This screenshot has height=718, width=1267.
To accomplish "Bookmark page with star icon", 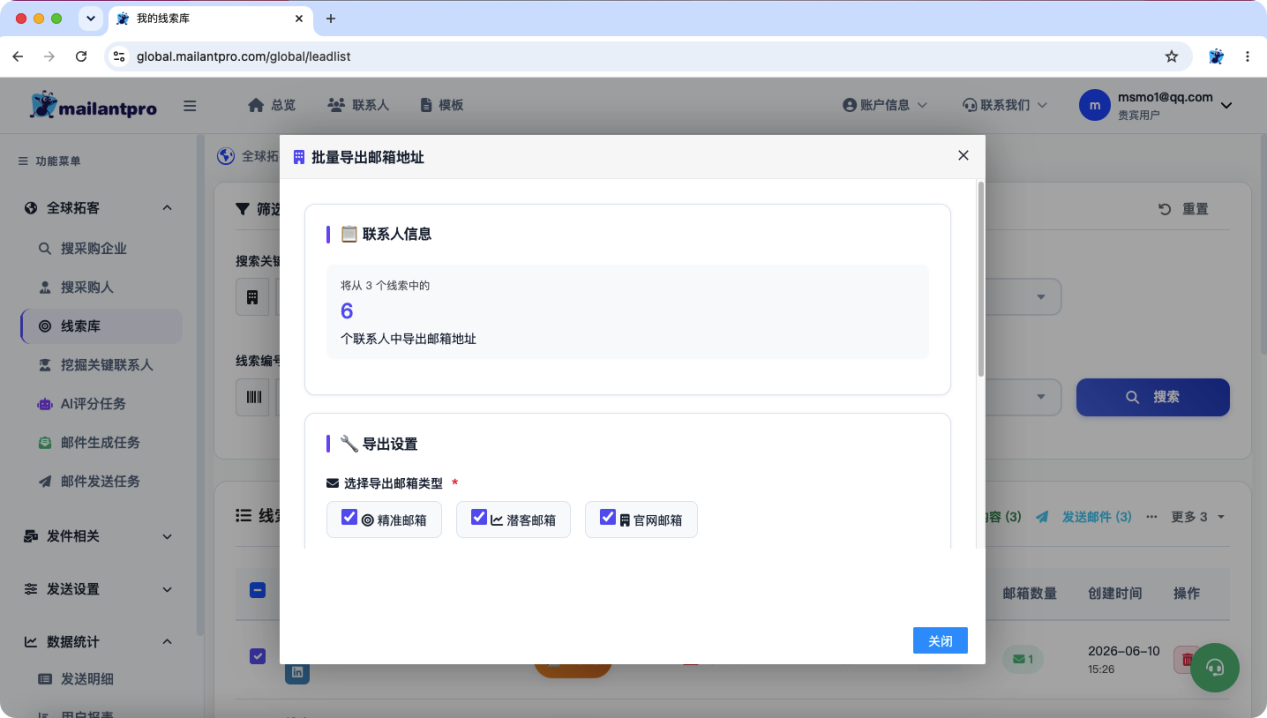I will click(x=1171, y=57).
